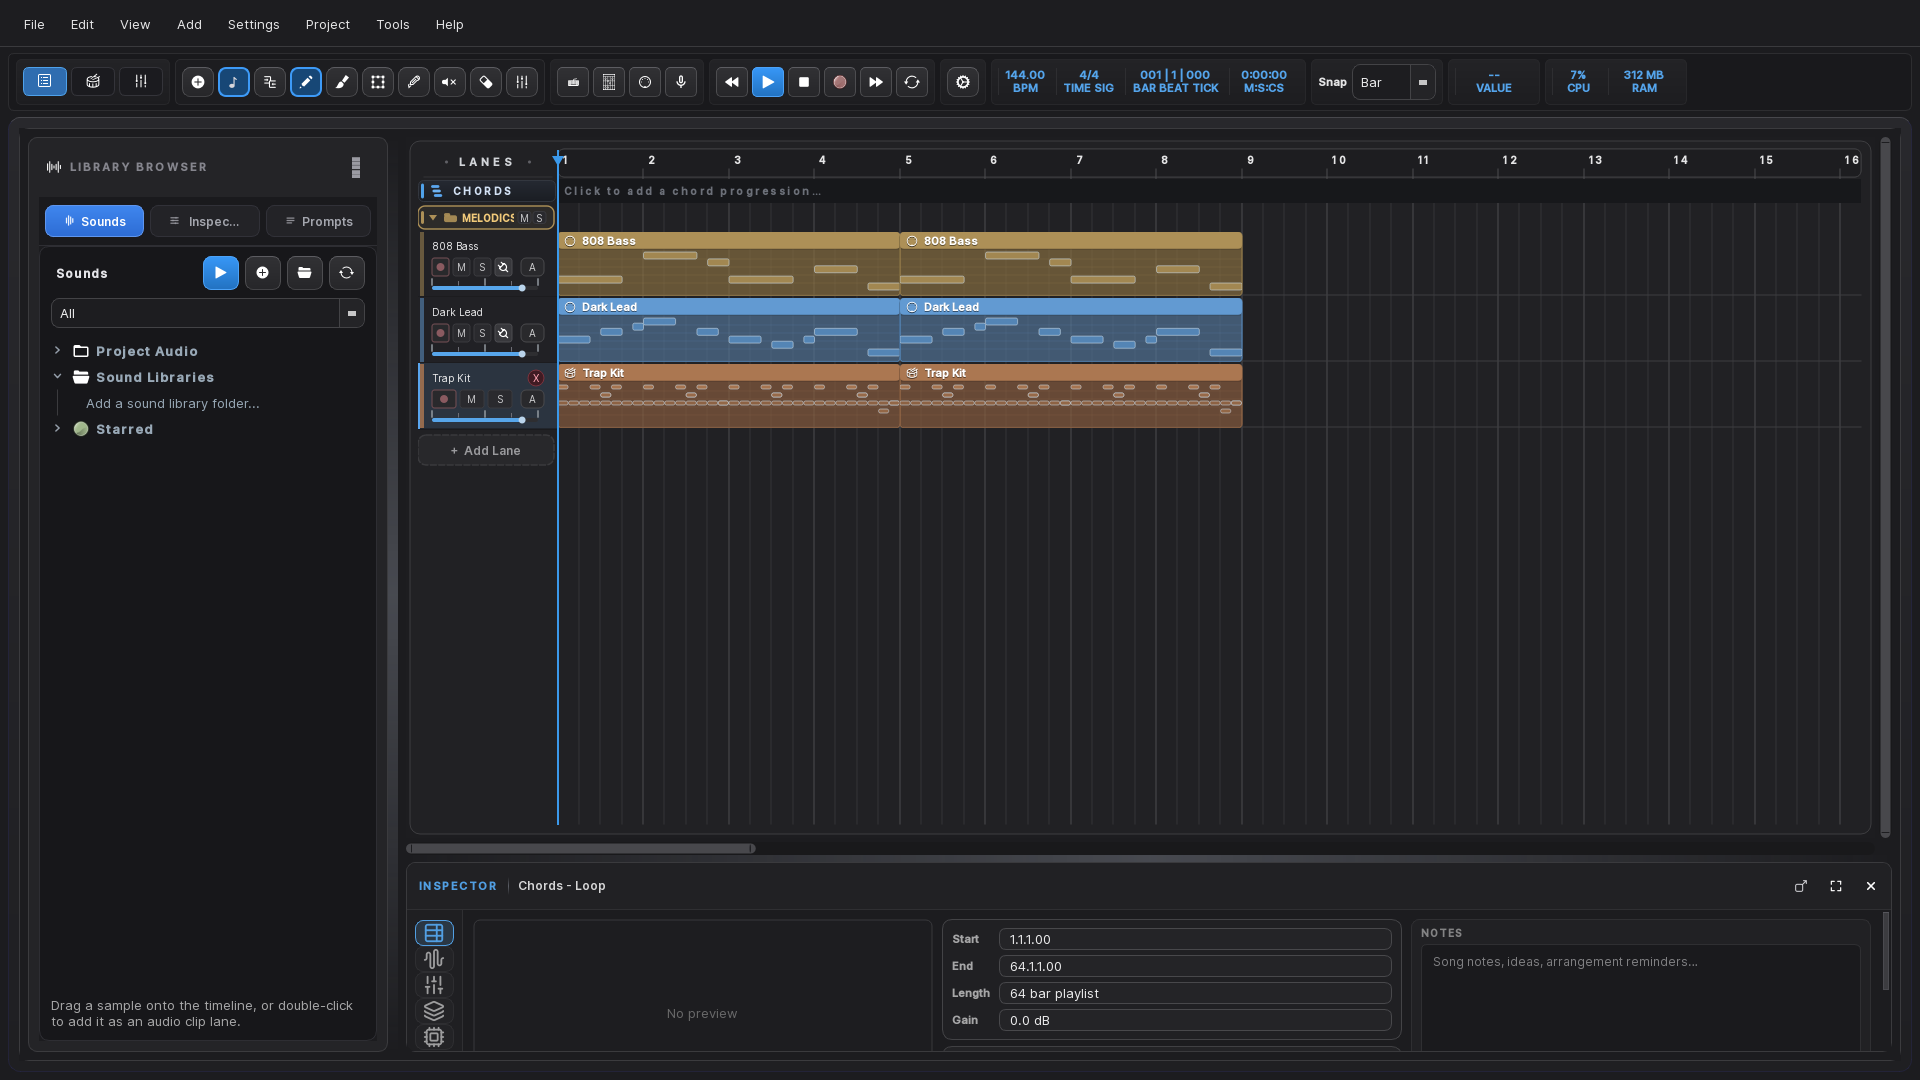Click the fast-forward transport button
Image resolution: width=1920 pixels, height=1080 pixels.
pyautogui.click(x=876, y=82)
